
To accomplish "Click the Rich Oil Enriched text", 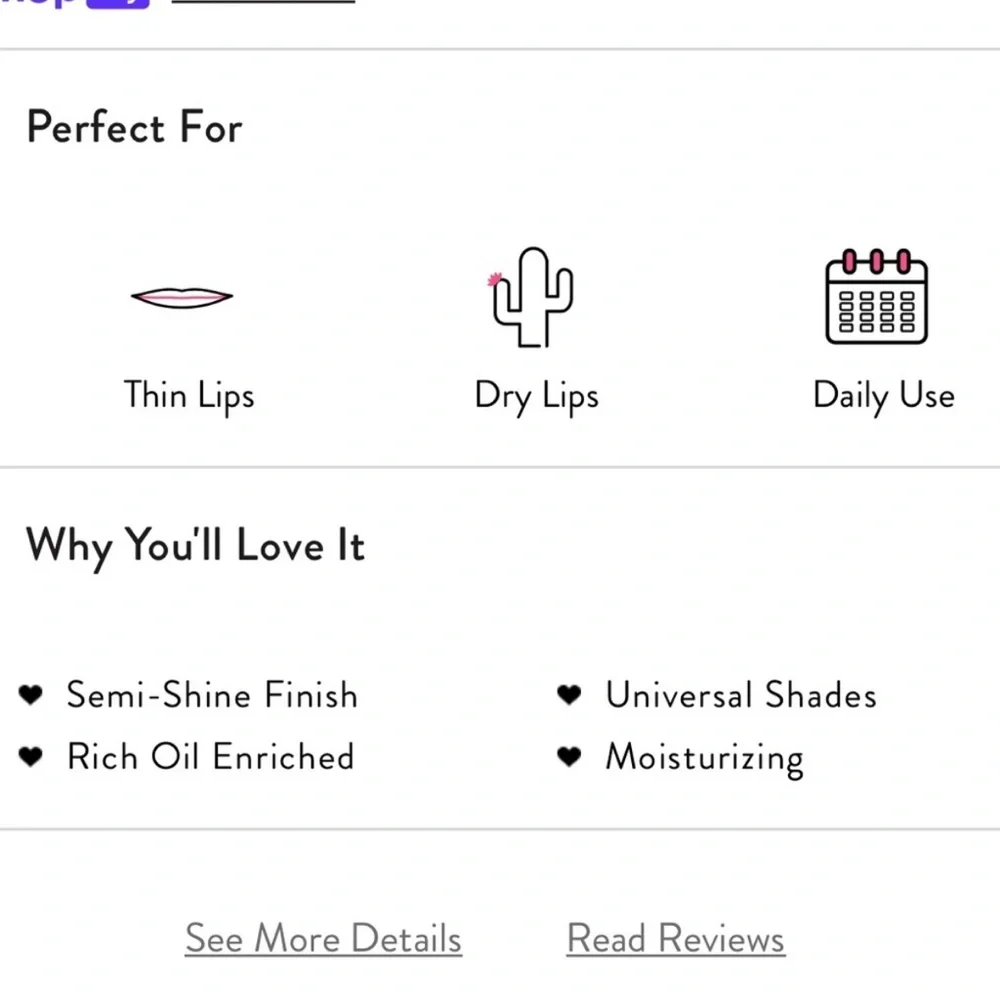I will tap(210, 757).
